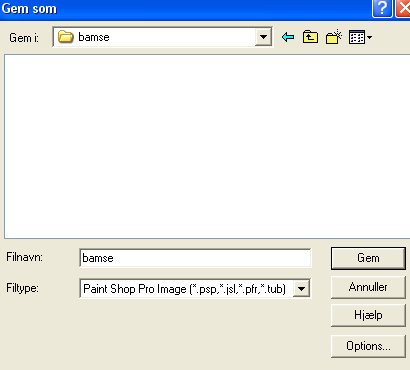Click the Filnavn text field
410x370 pixels.
(195, 258)
